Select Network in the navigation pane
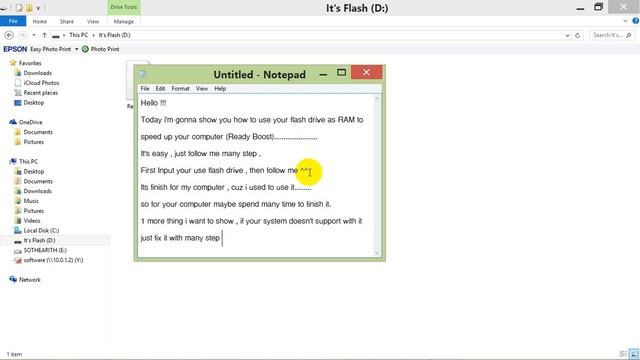640x360 pixels. [29, 280]
